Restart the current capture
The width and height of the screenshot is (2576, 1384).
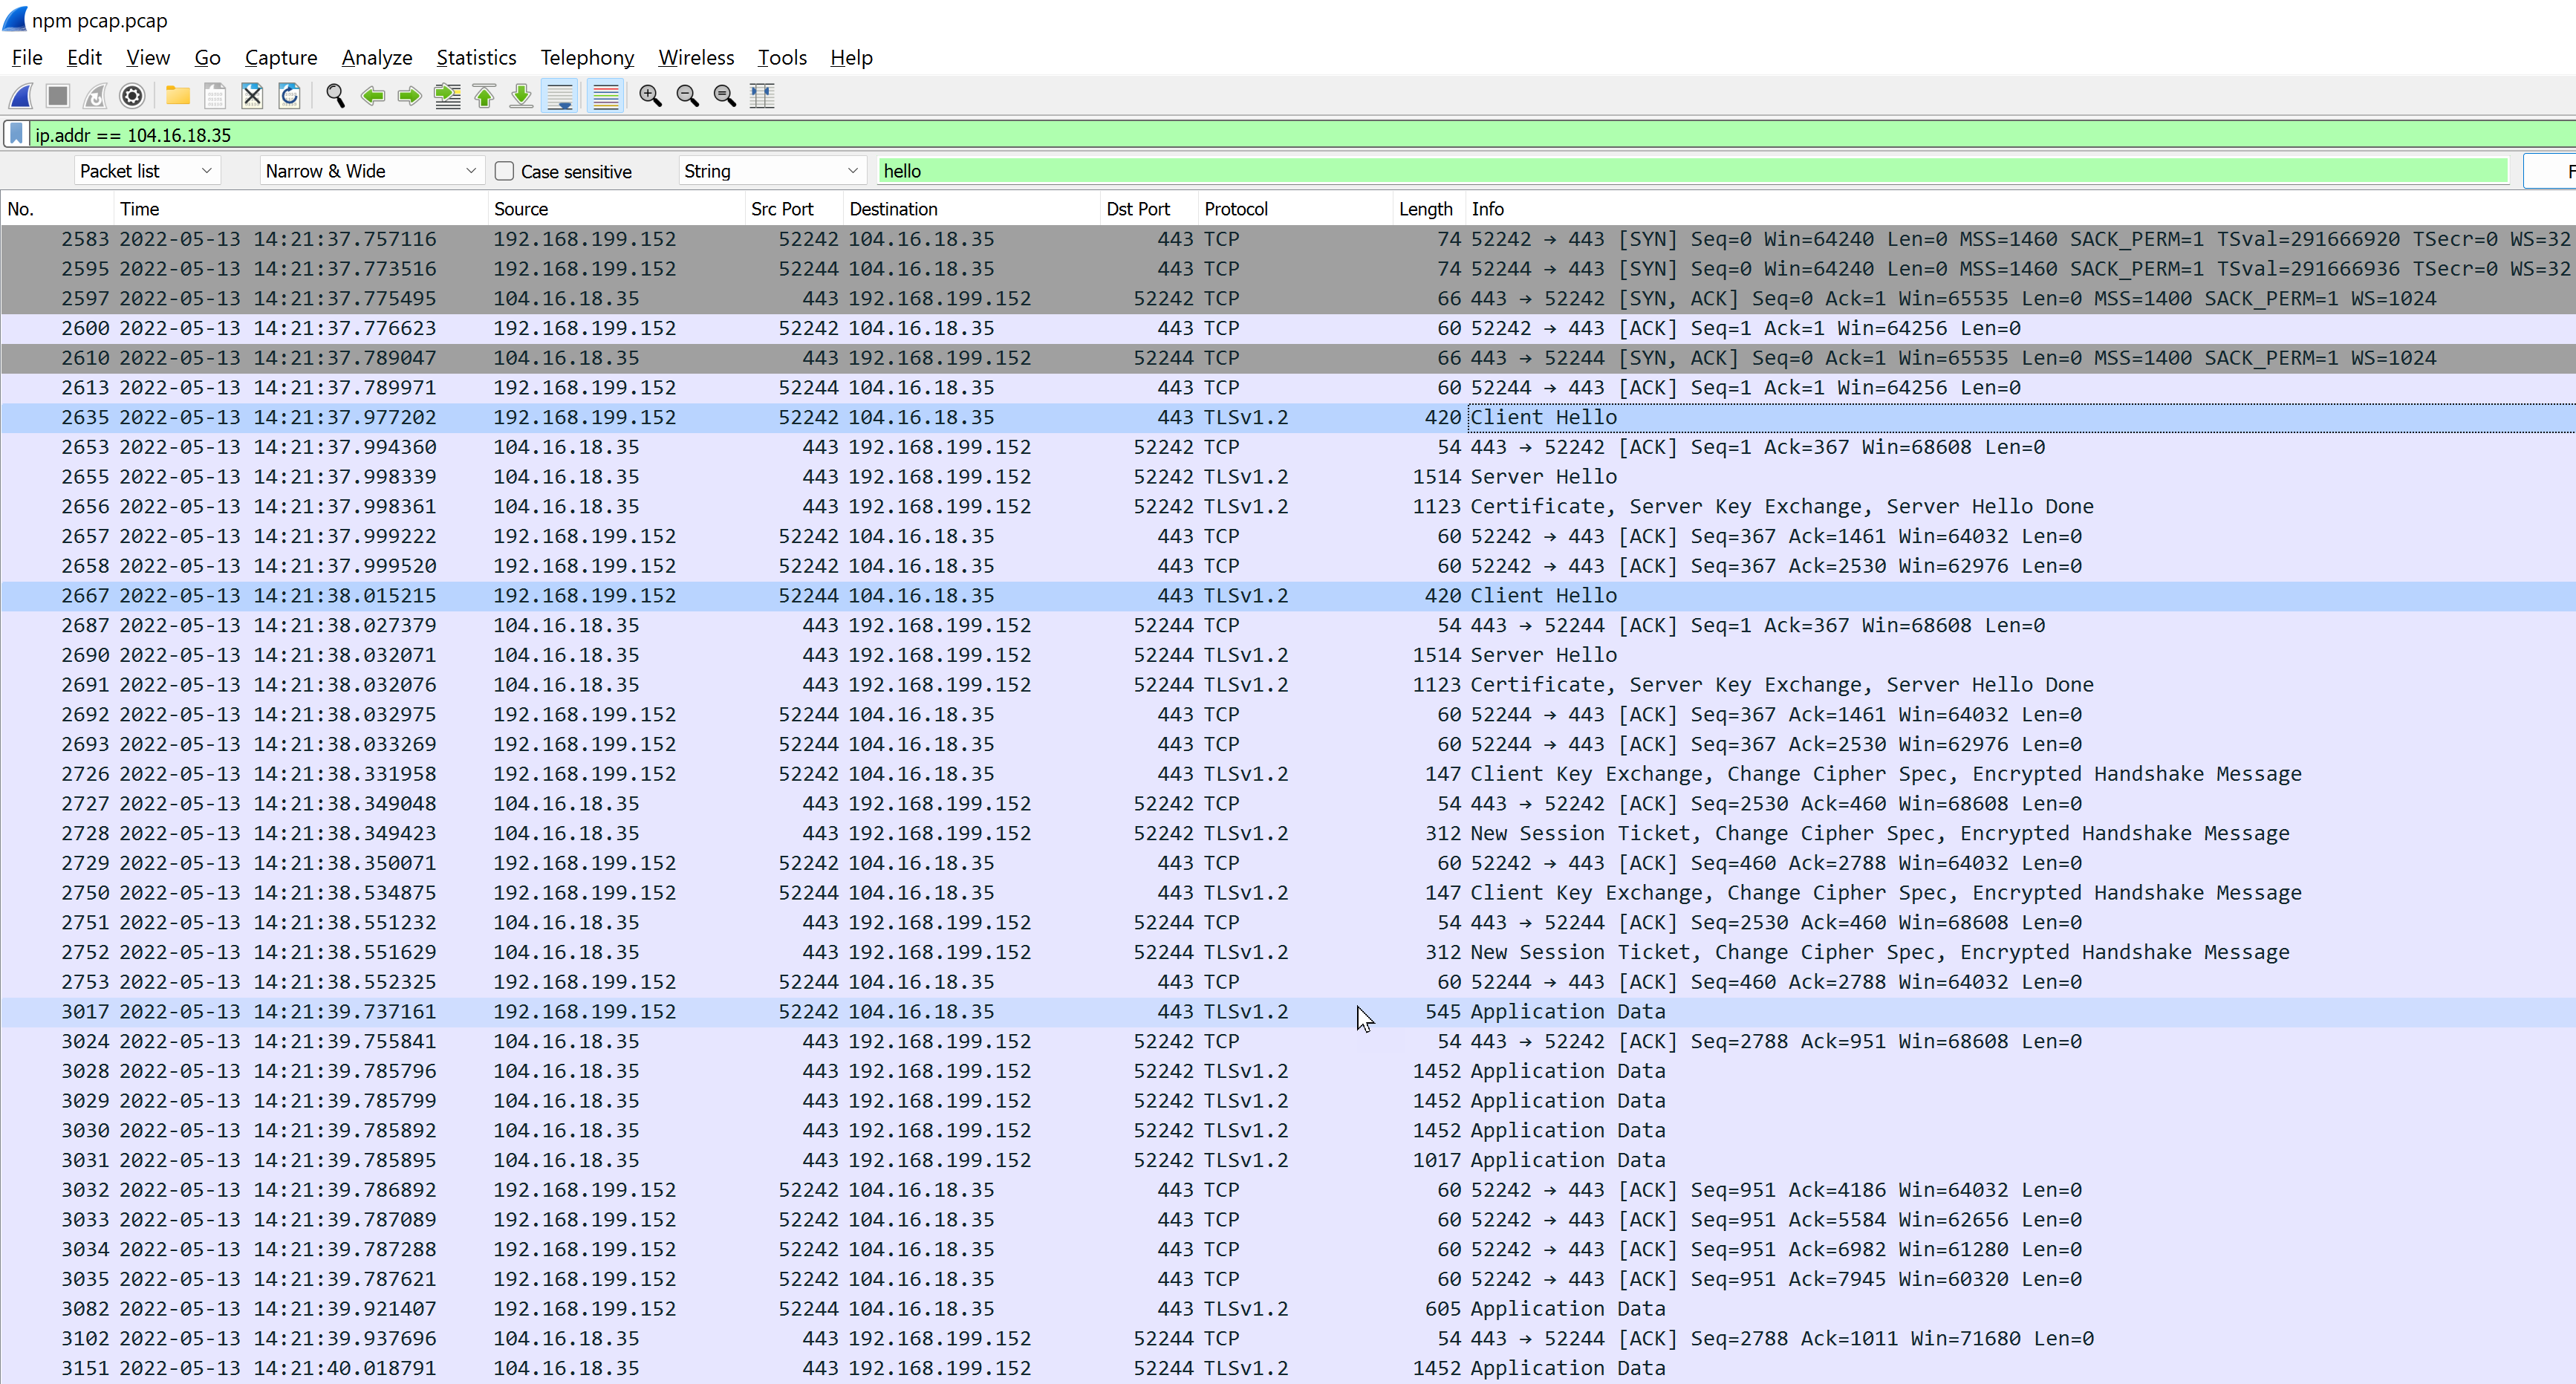click(95, 96)
